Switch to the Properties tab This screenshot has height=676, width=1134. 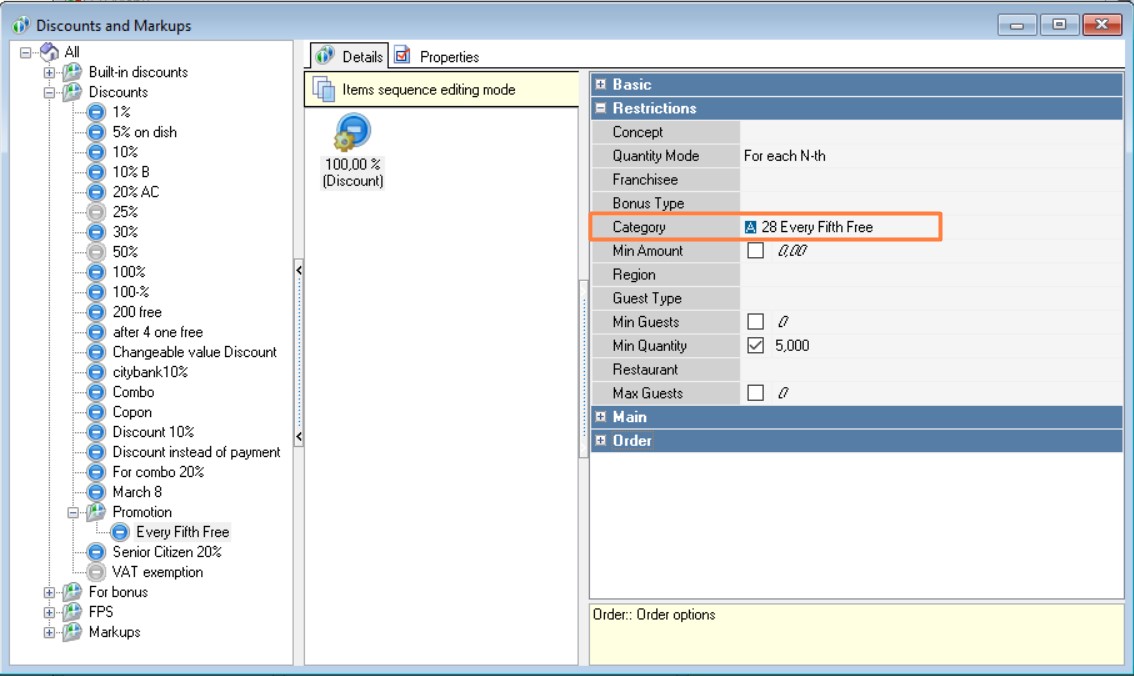coord(438,57)
